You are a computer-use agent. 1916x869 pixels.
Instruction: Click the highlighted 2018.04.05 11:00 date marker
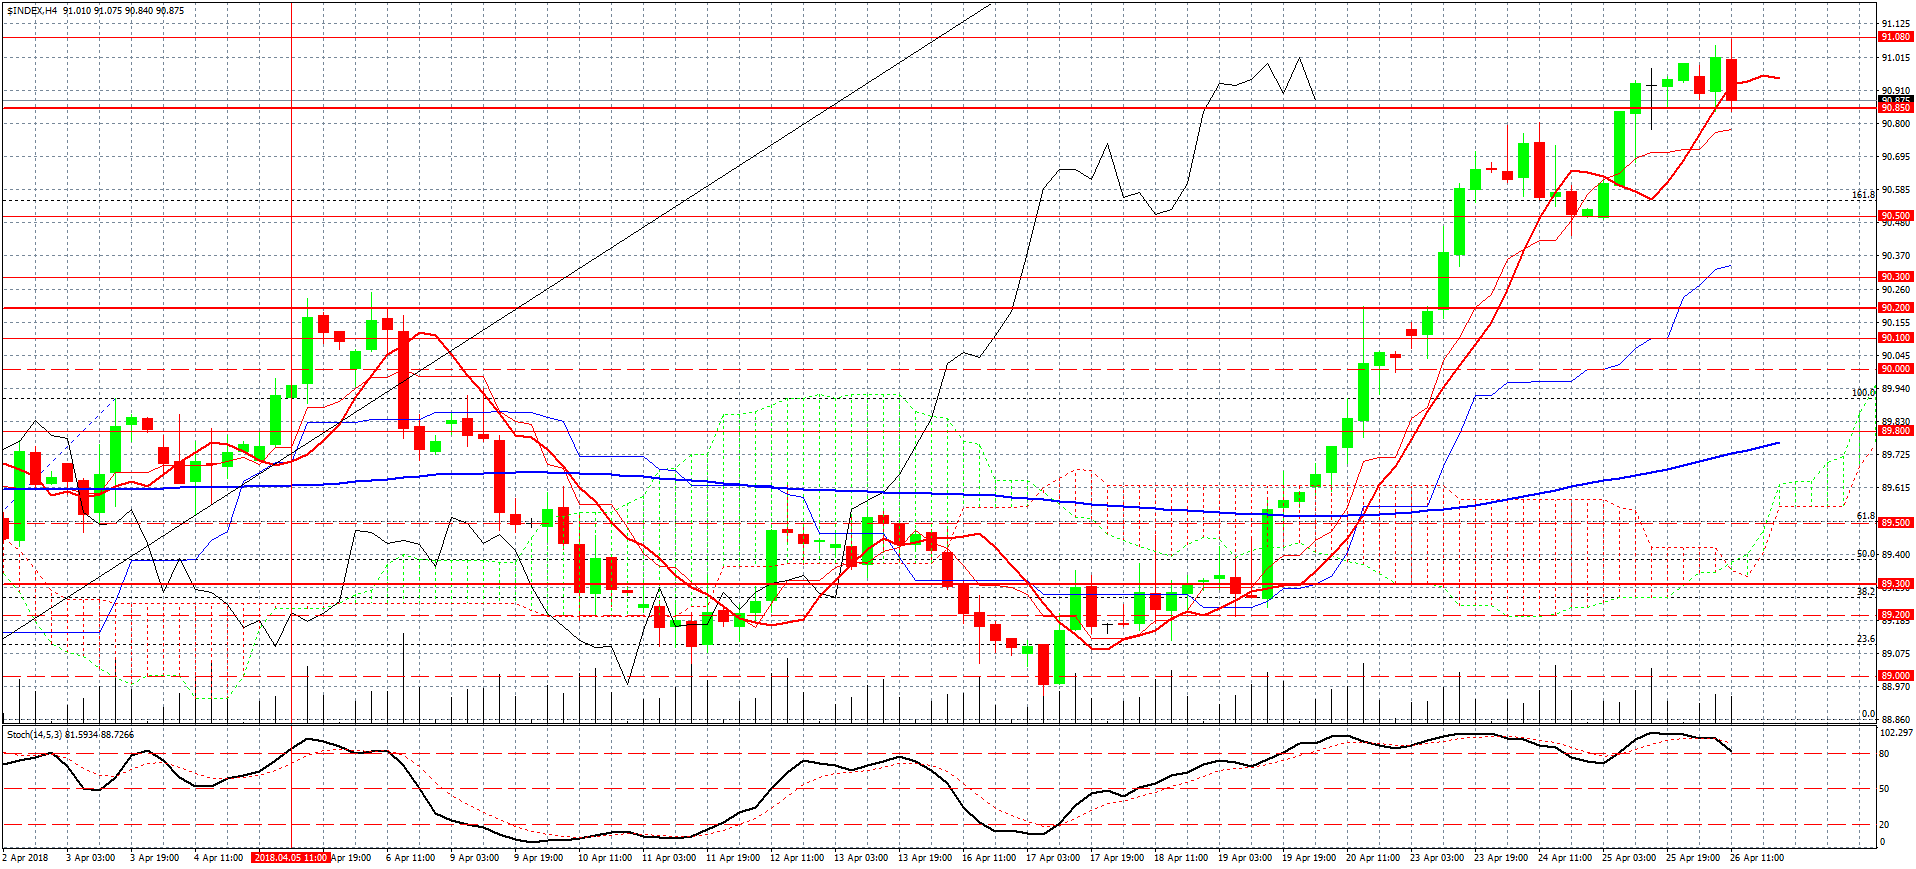291,858
